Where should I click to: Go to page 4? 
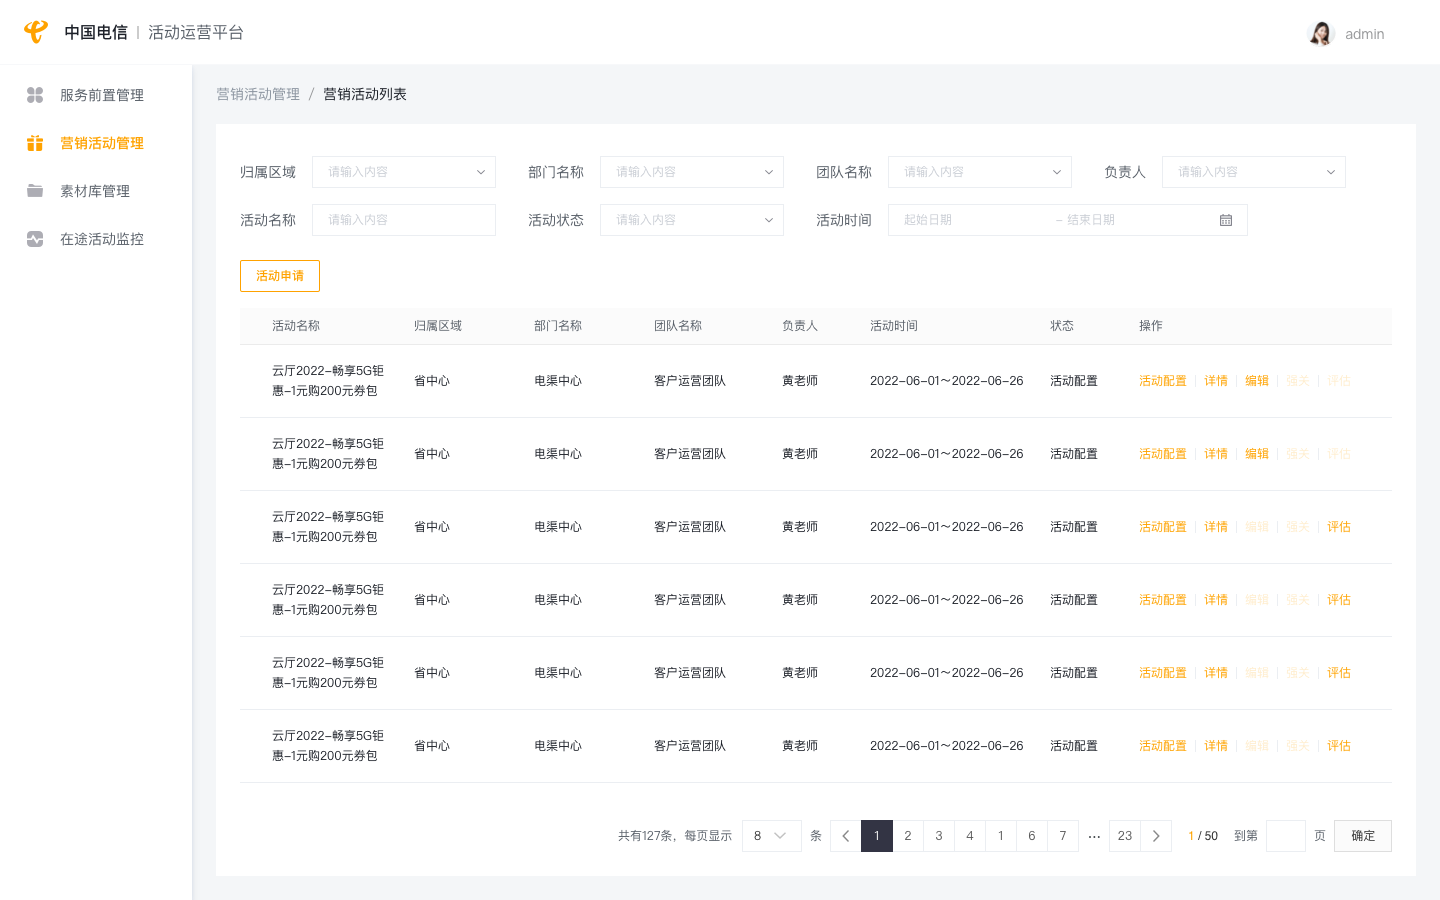970,836
